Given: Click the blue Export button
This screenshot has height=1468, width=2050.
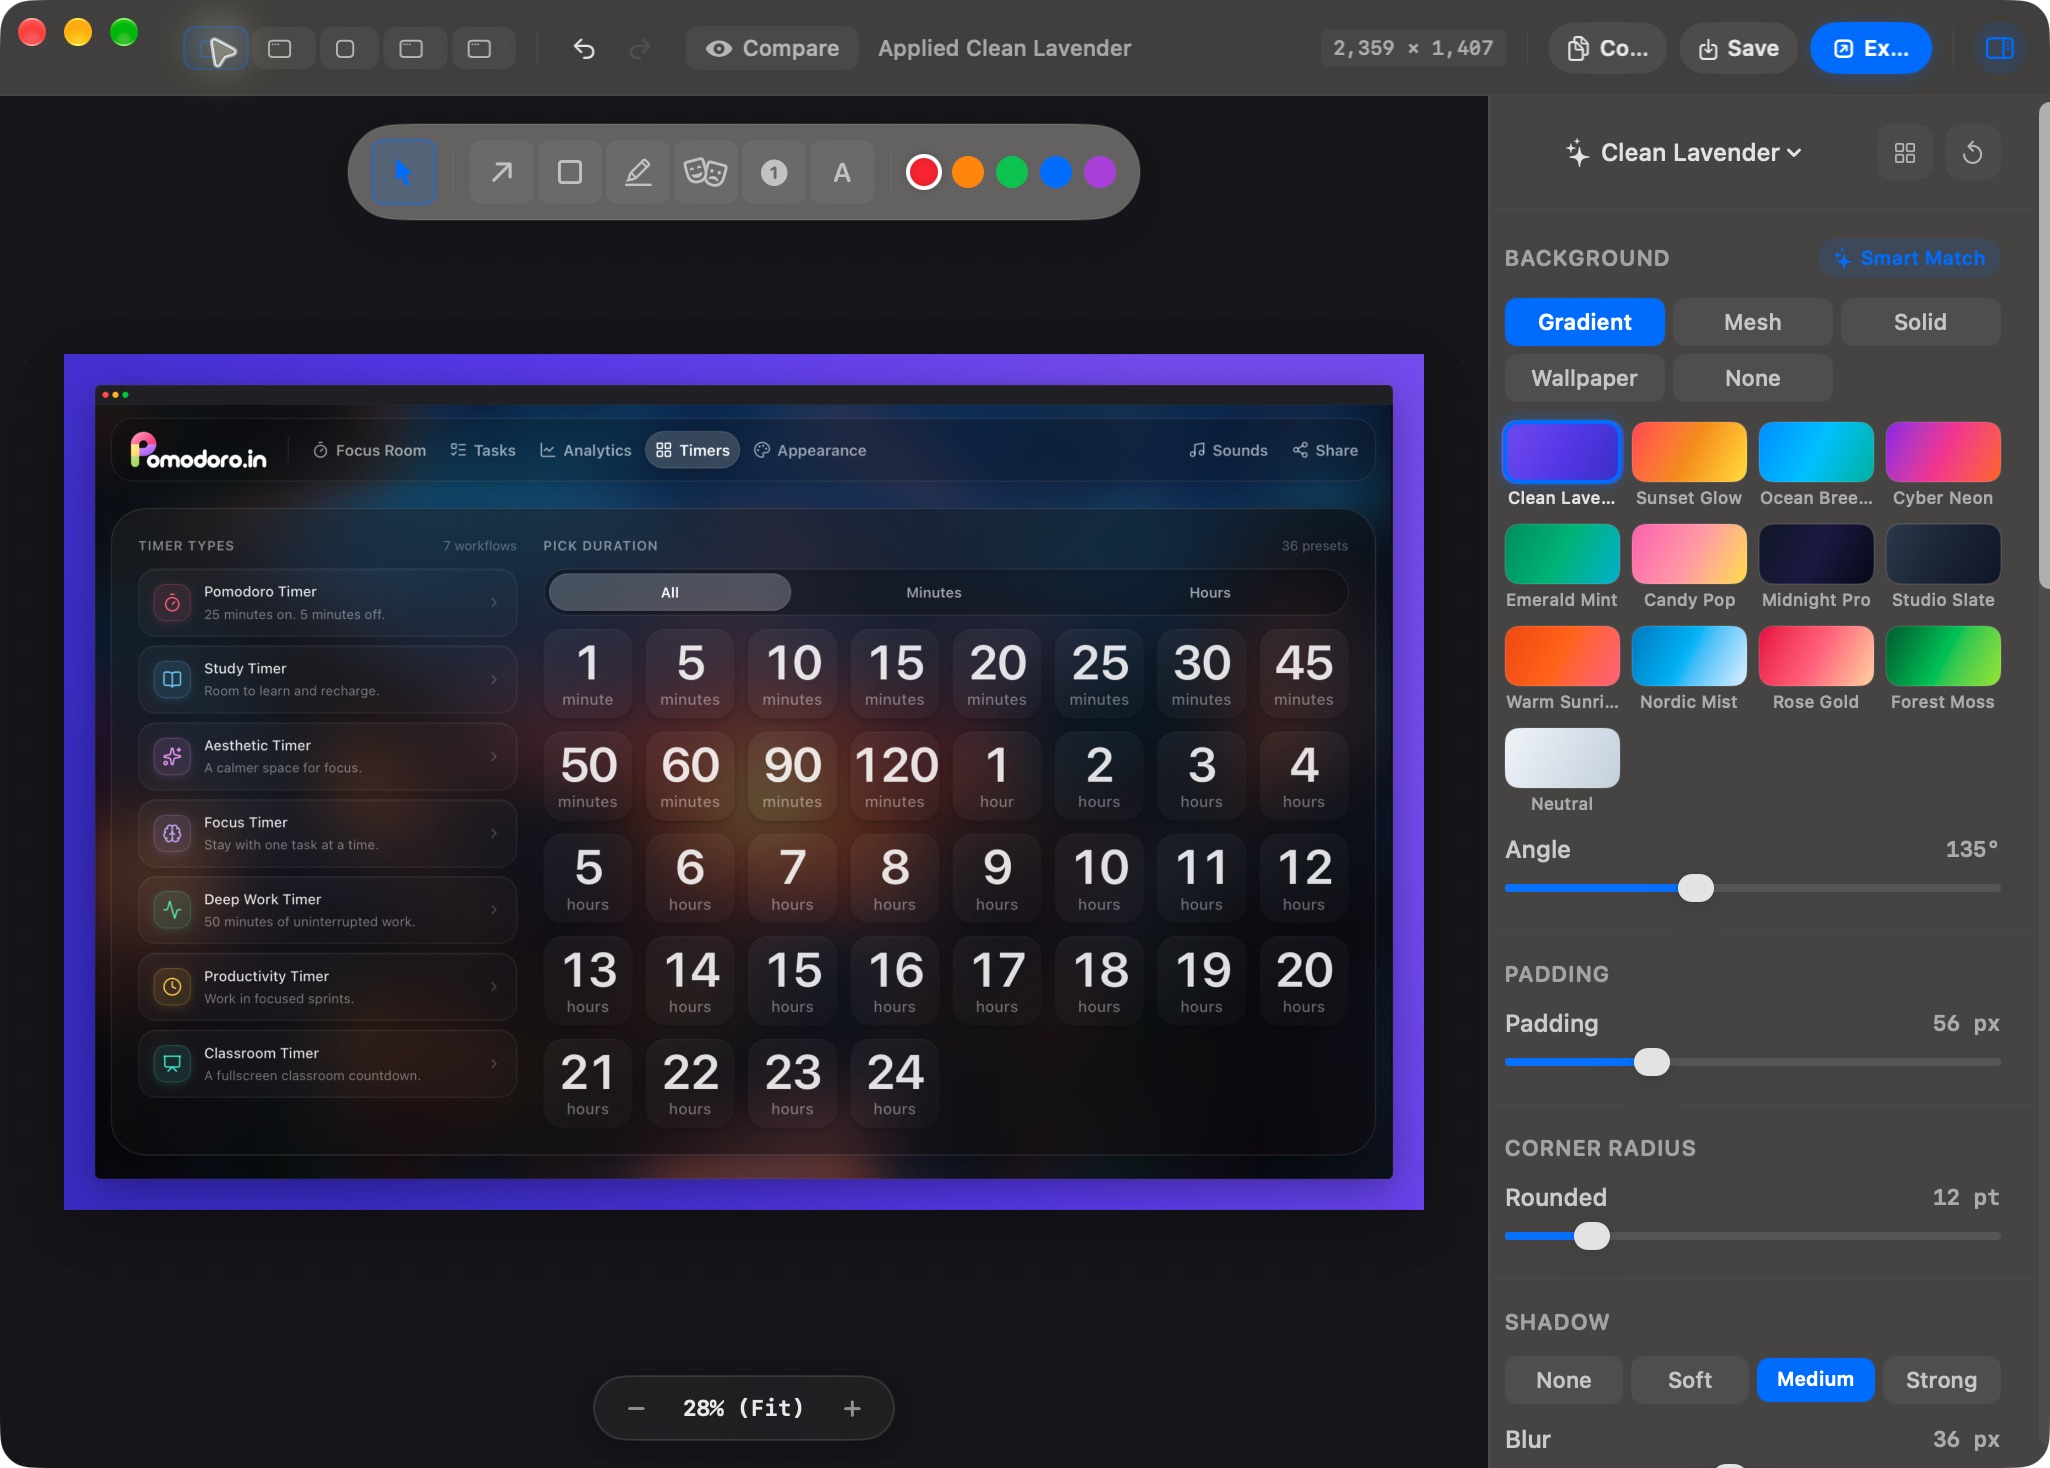Looking at the screenshot, I should pyautogui.click(x=1871, y=48).
